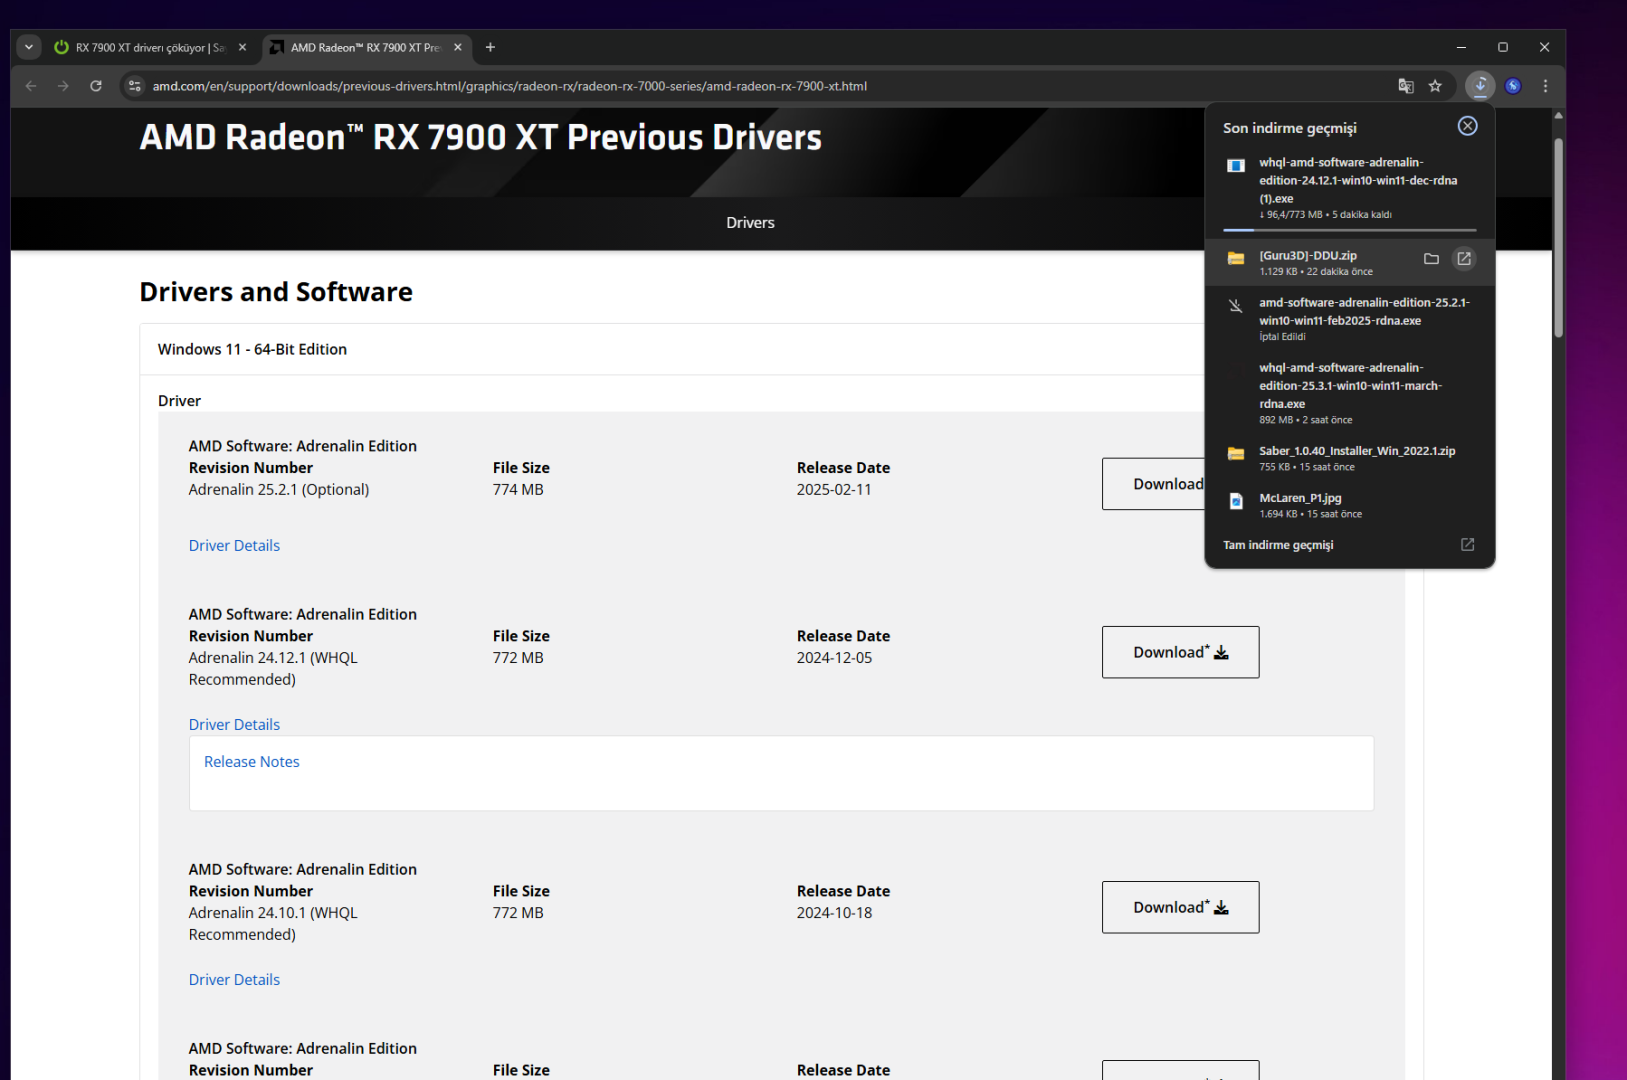Screen dimensions: 1627x1080
Task: Close the 'RX 7900 XT driverı çöküyor' tab
Action: click(242, 47)
